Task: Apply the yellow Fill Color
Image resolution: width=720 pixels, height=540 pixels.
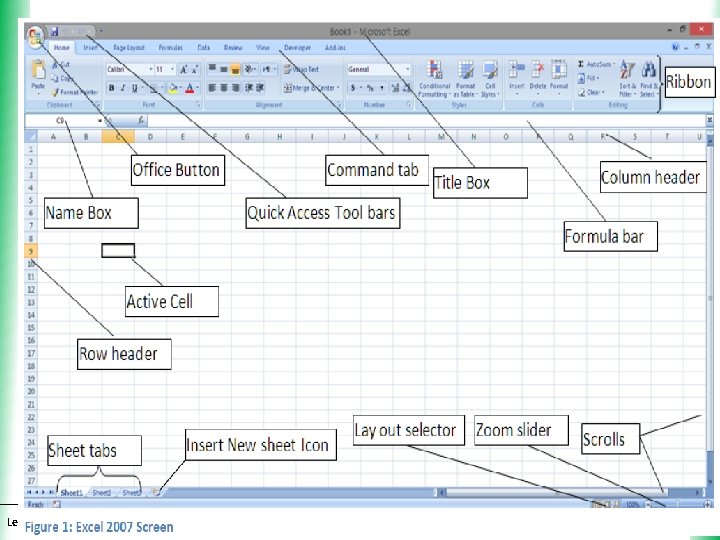Action: (173, 88)
